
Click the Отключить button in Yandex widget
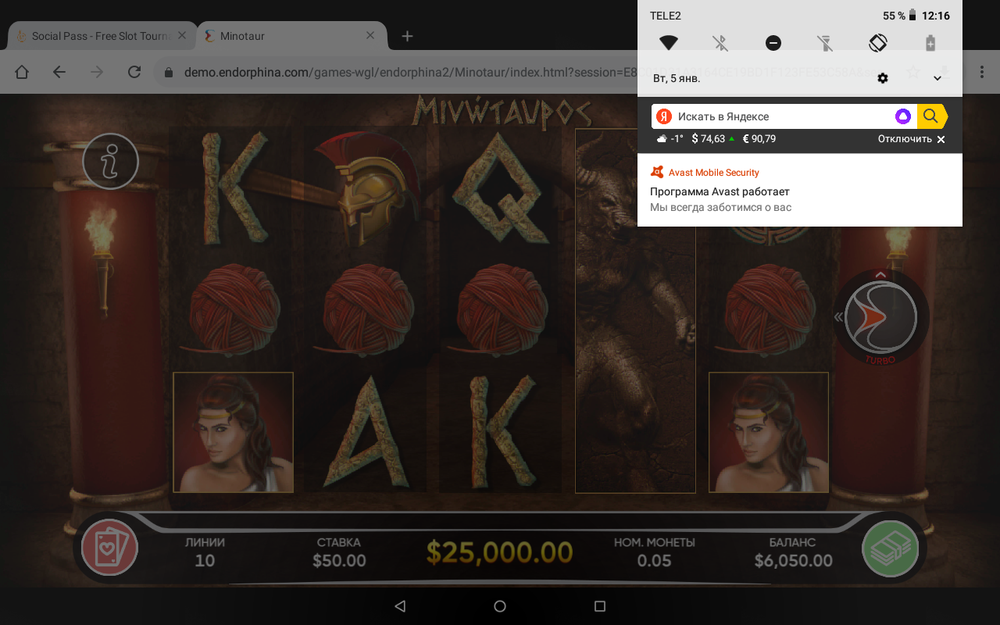pyautogui.click(x=911, y=139)
